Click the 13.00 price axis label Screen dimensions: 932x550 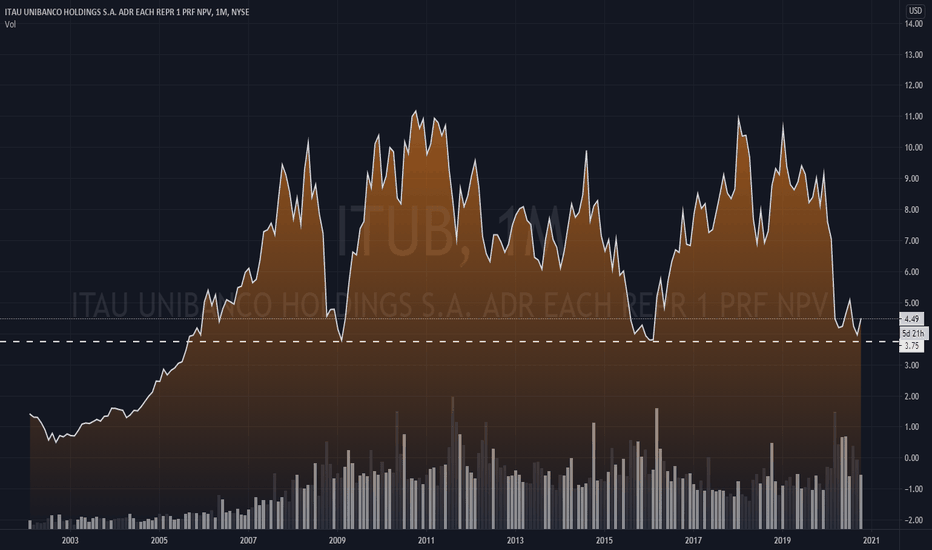click(x=914, y=55)
